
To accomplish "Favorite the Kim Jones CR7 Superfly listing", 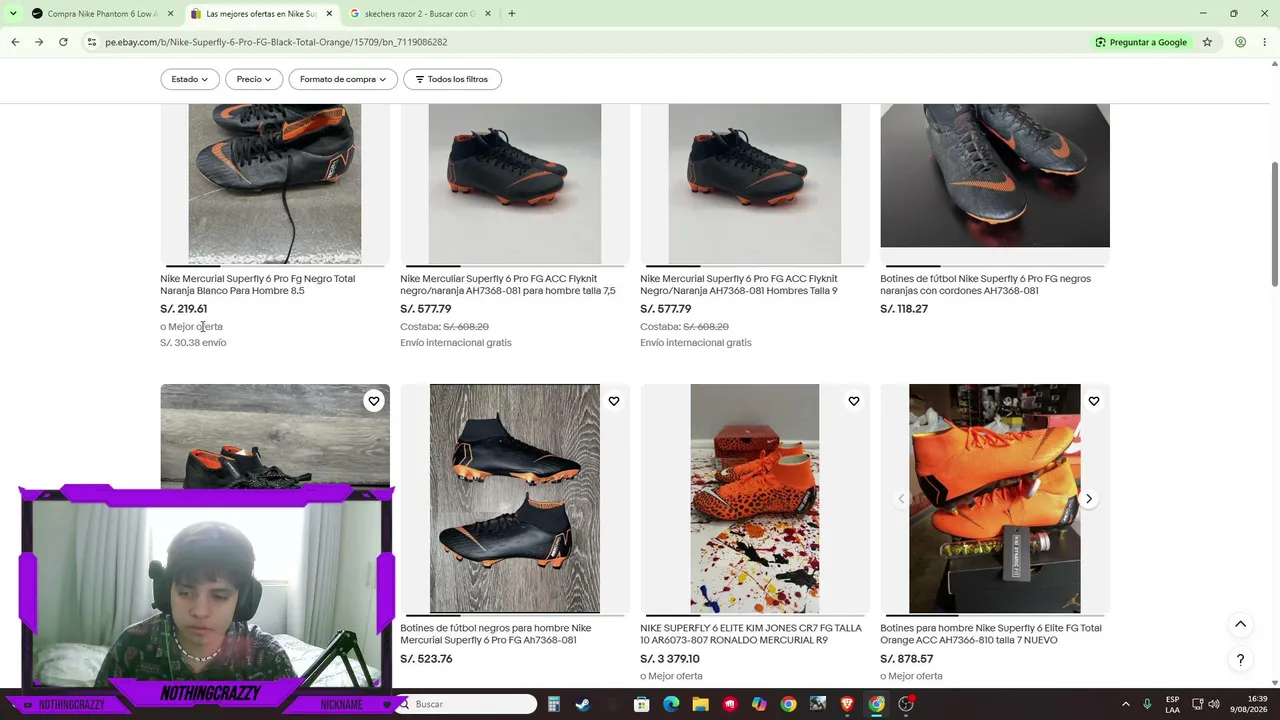I will click(854, 401).
